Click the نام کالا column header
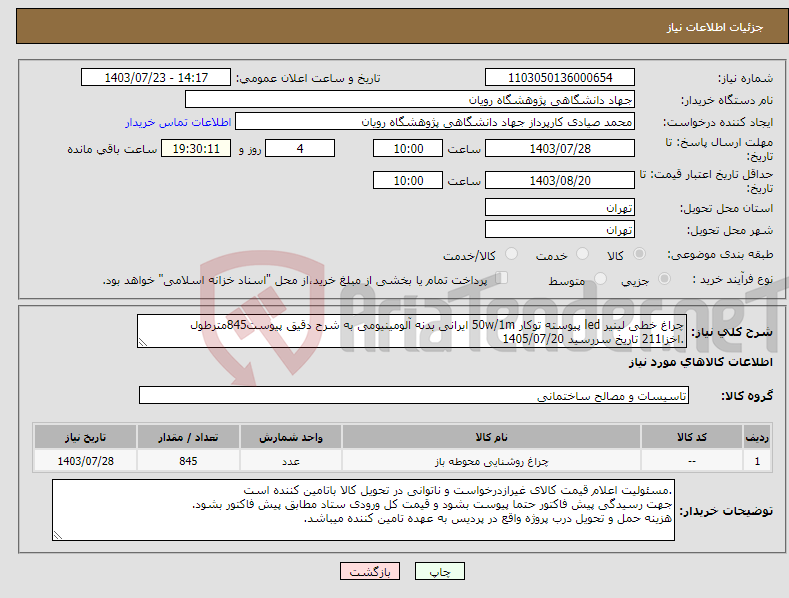Image resolution: width=789 pixels, height=598 pixels. (x=491, y=437)
